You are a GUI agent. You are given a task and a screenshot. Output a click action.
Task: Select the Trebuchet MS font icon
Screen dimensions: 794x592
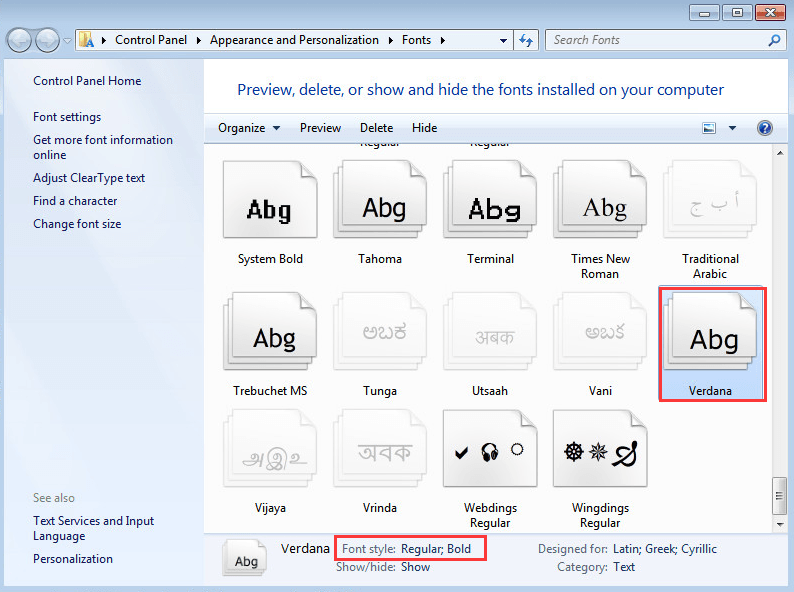pos(270,331)
